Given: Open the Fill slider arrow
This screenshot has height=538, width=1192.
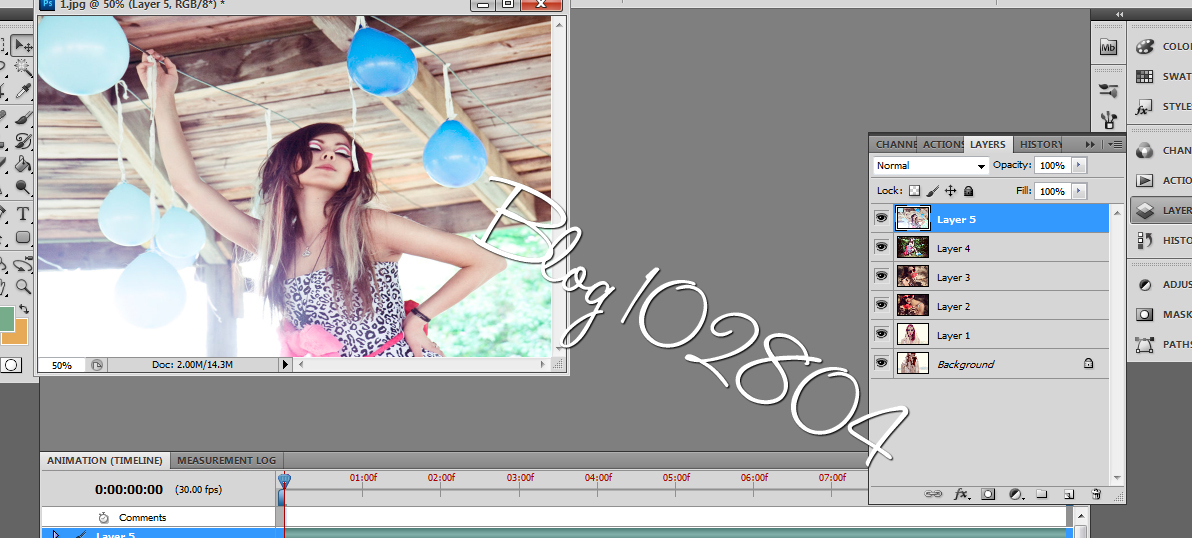Looking at the screenshot, I should coord(1079,191).
